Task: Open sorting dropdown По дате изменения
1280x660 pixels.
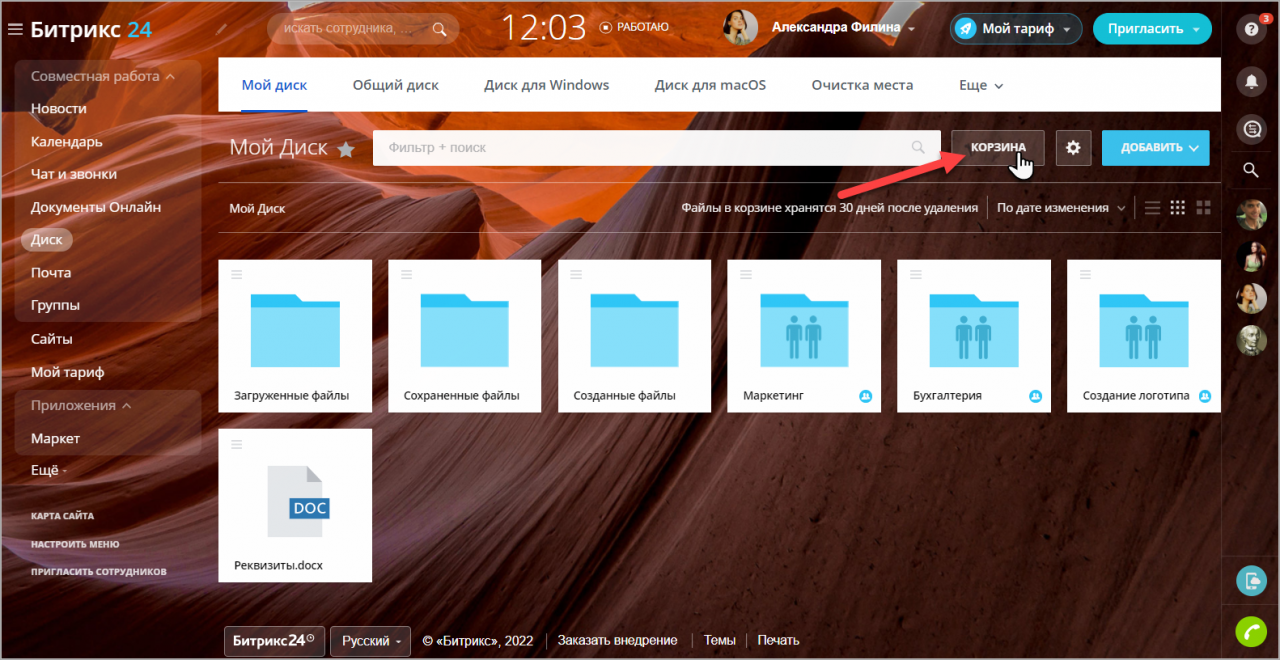Action: [x=1060, y=208]
